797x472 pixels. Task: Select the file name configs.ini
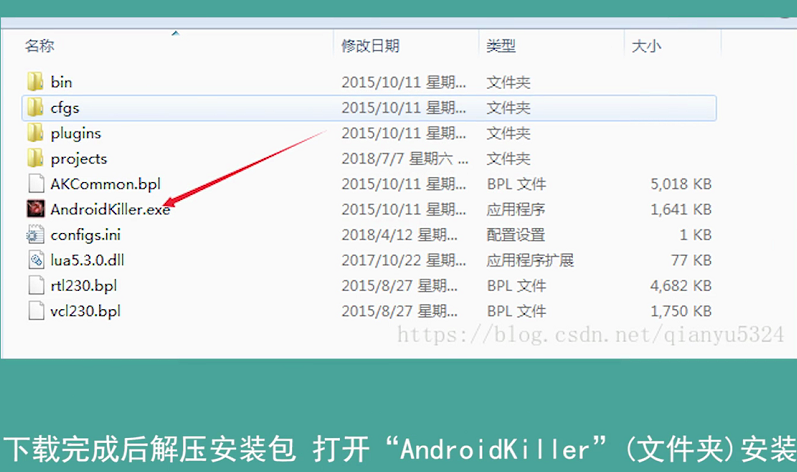[x=85, y=235]
